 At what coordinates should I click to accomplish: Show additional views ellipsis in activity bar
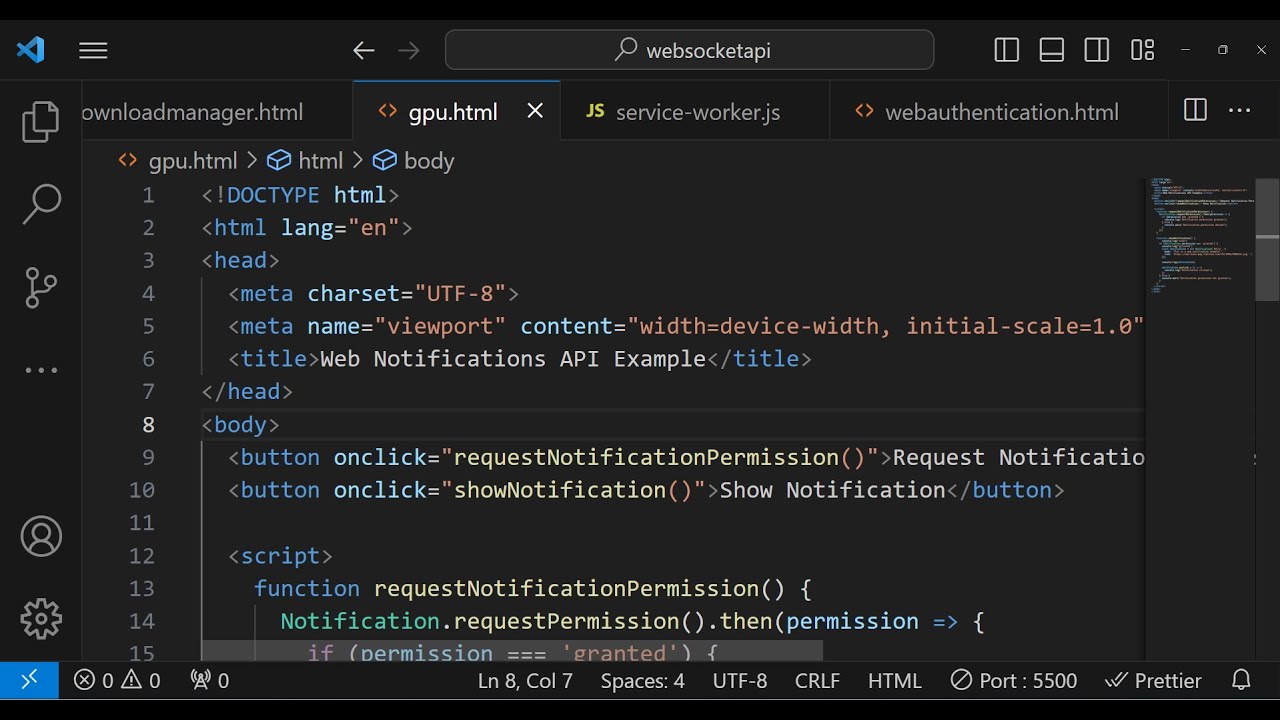[x=41, y=370]
